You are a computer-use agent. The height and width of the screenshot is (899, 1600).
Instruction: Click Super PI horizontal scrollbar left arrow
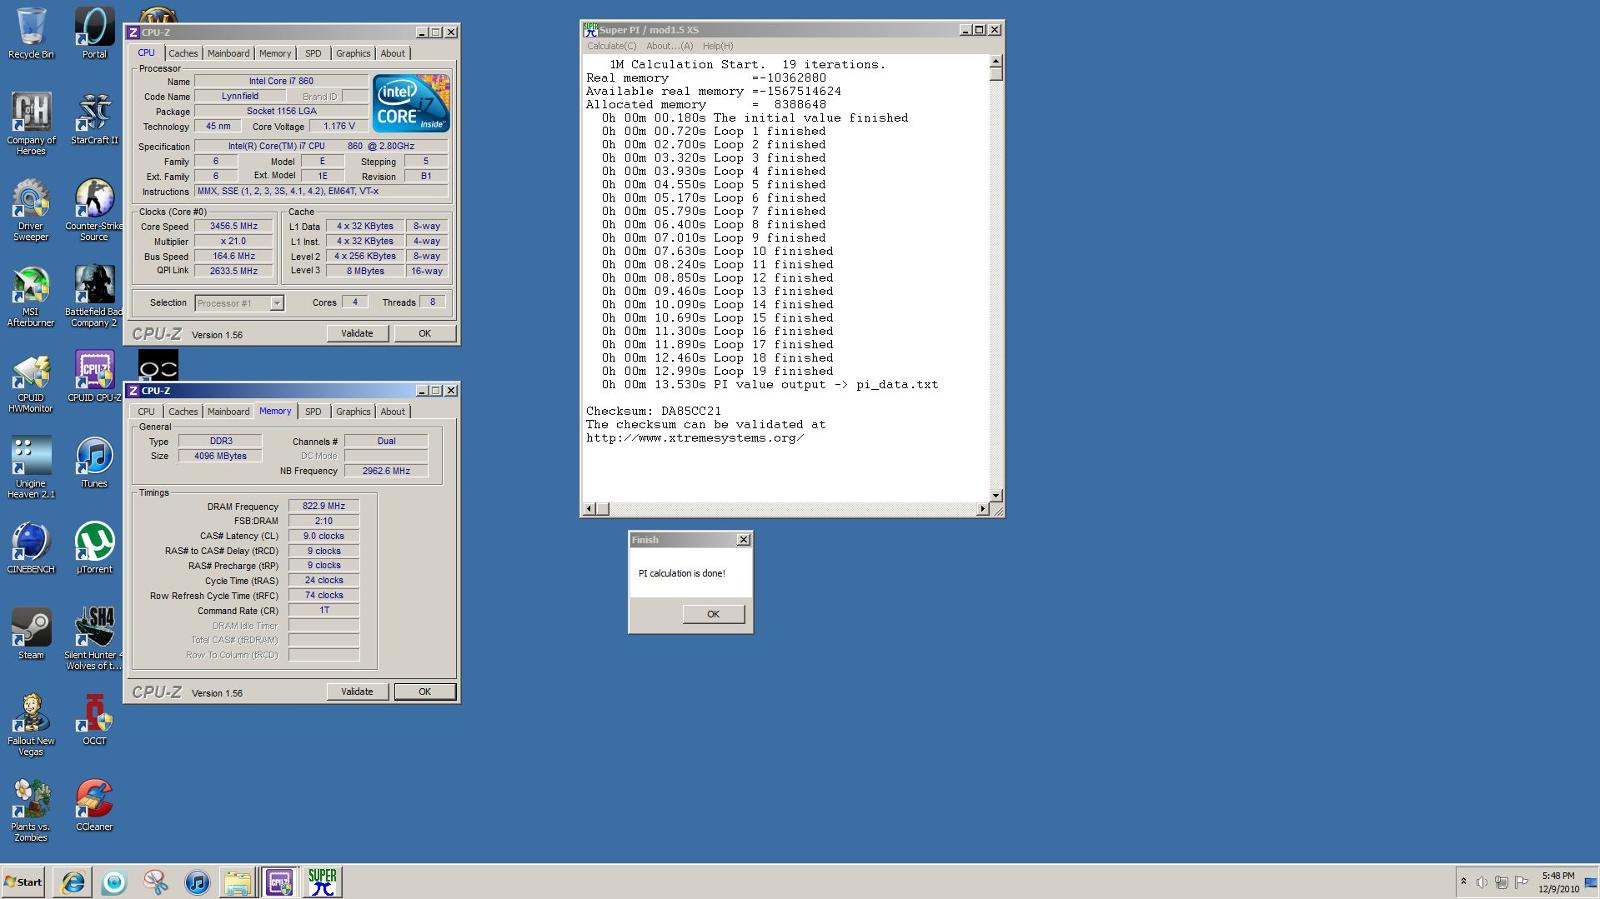(x=589, y=509)
